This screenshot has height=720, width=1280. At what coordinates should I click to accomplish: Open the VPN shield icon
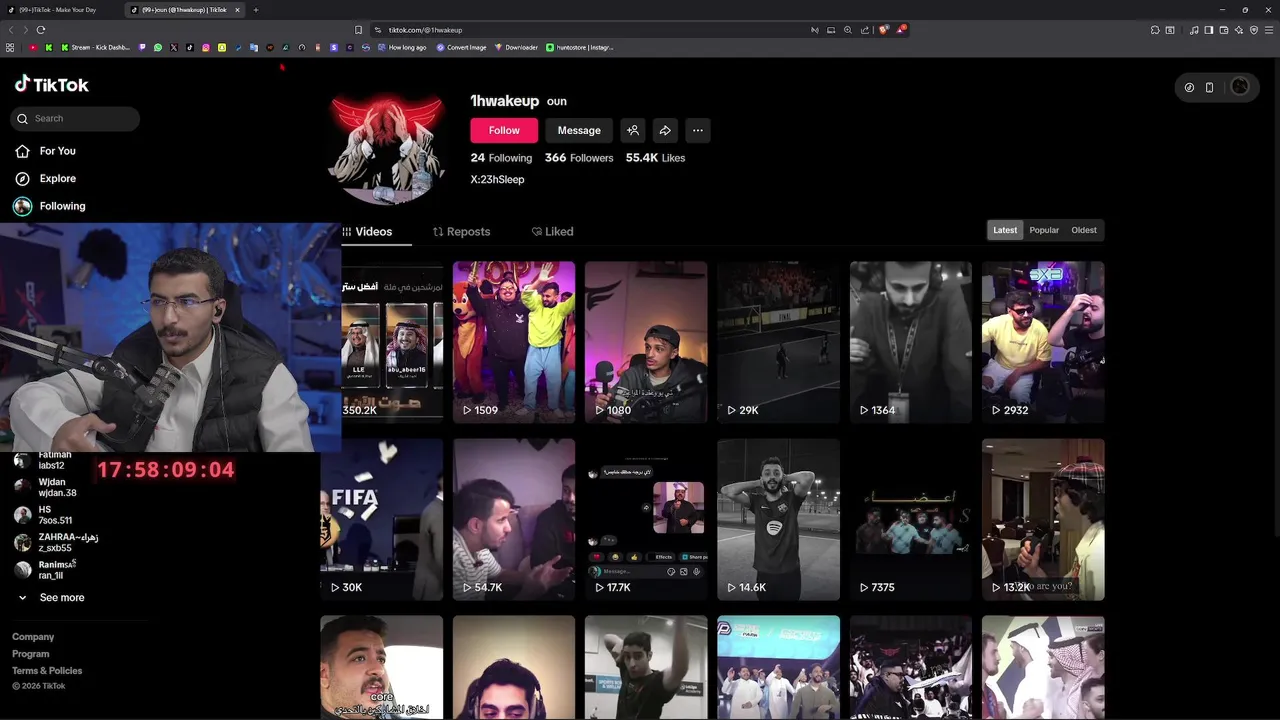[1254, 30]
